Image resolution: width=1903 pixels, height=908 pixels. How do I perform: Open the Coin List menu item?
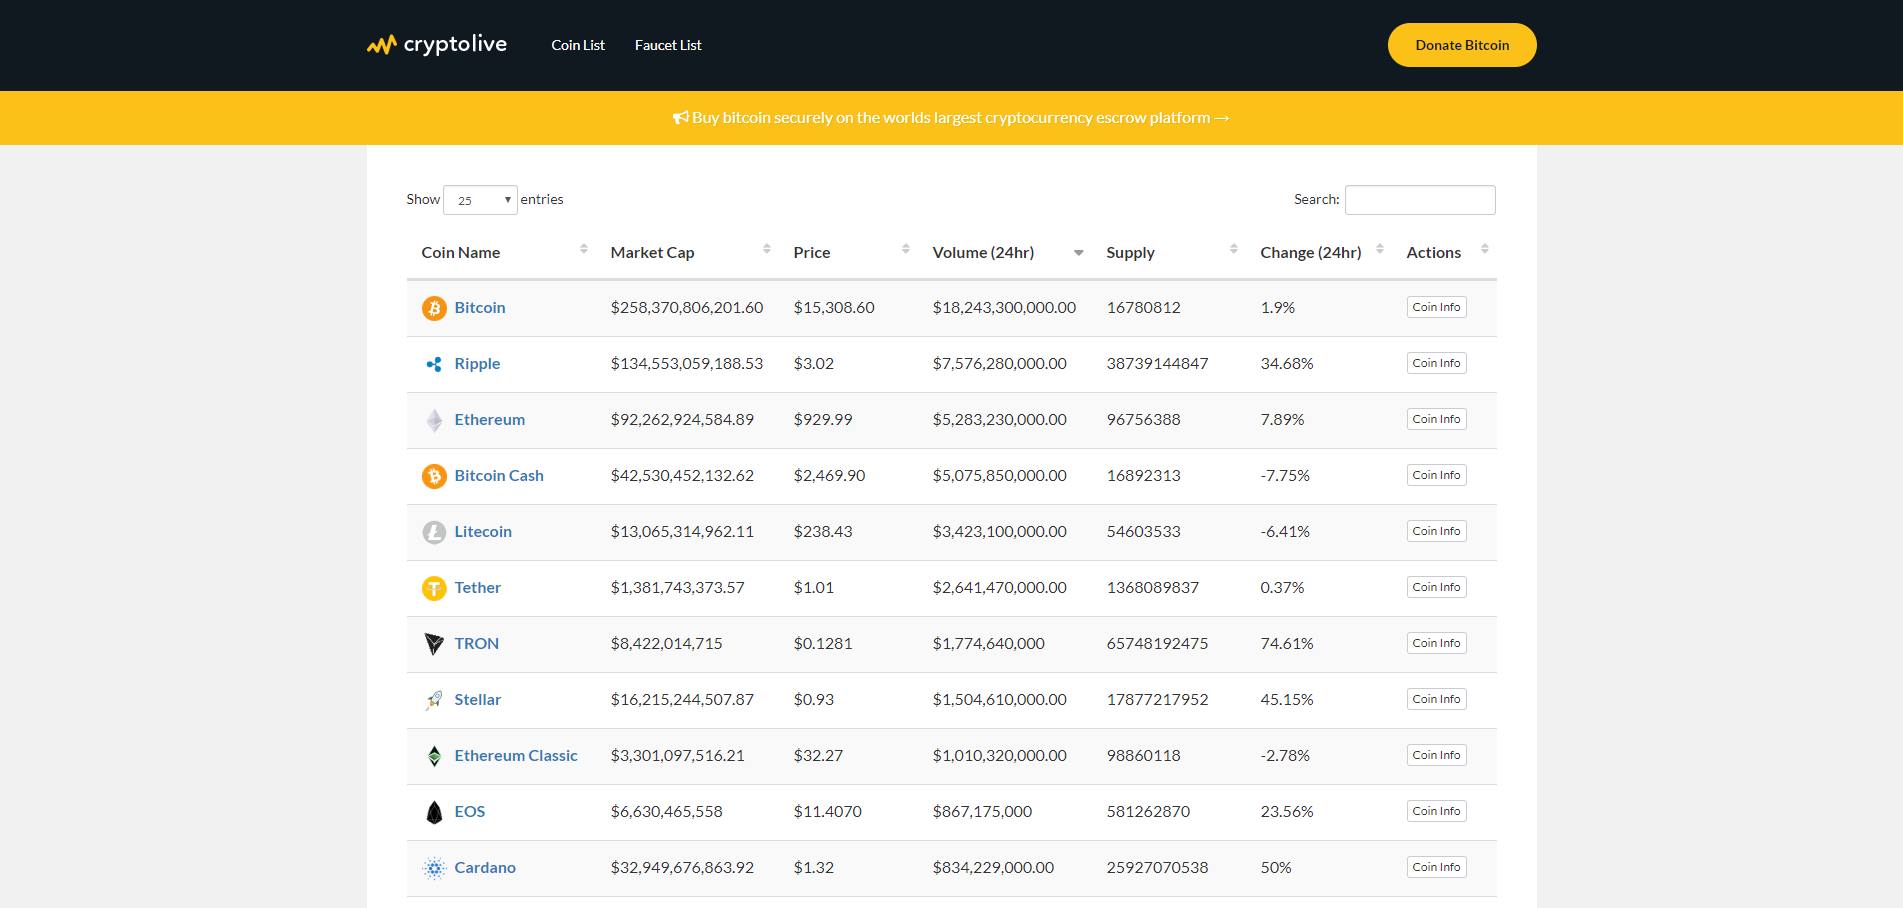(x=578, y=45)
